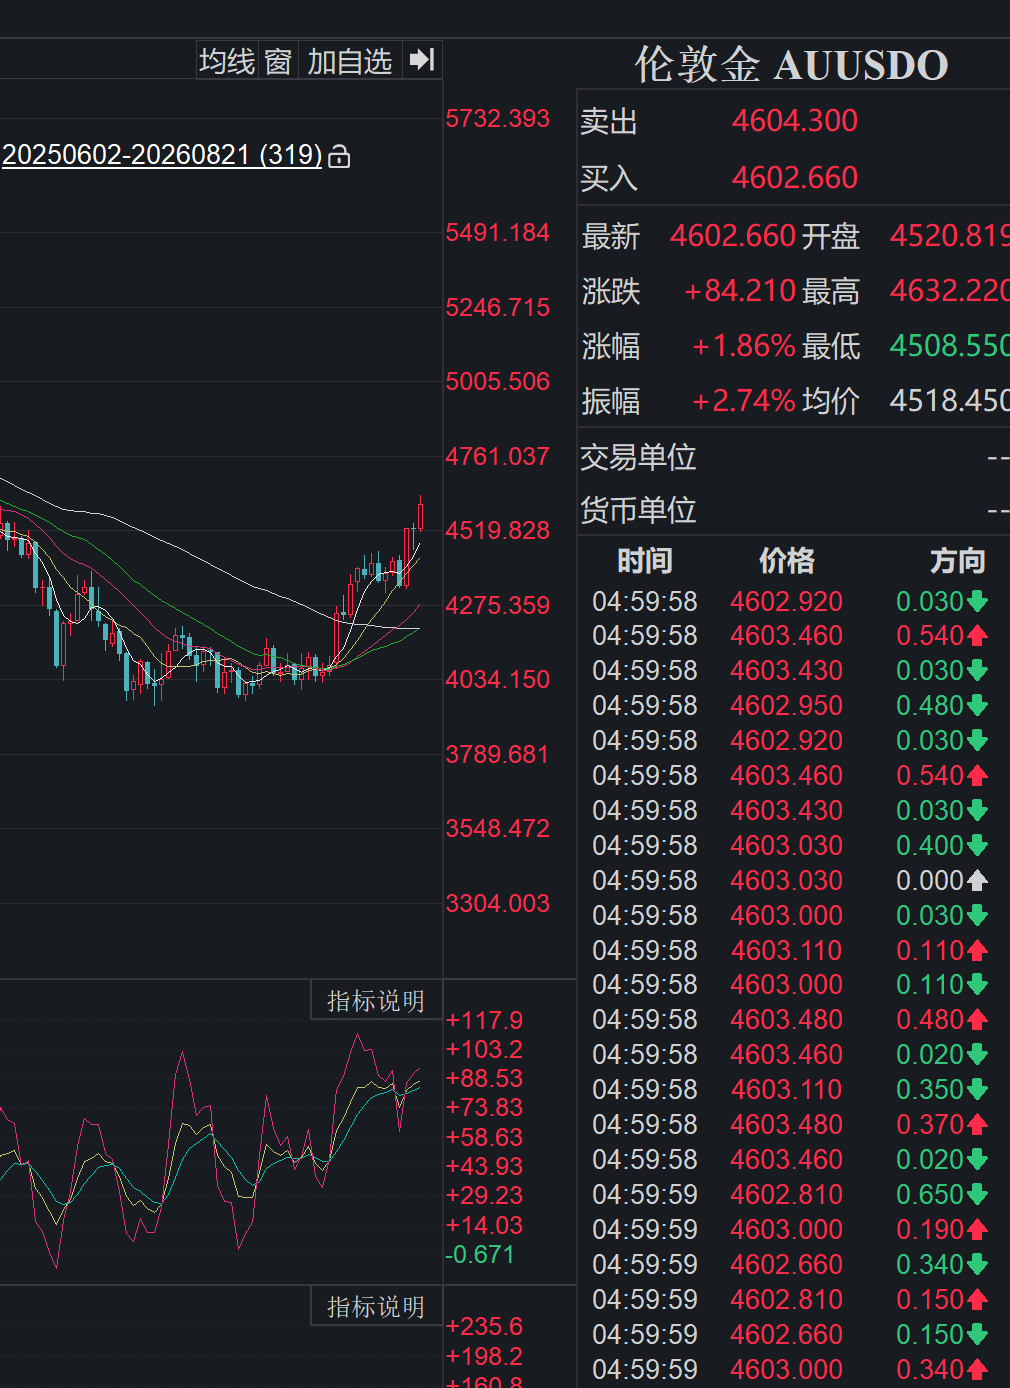Click the 卖出 sell price 4604.300
Viewport: 1010px width, 1388px height.
click(795, 121)
